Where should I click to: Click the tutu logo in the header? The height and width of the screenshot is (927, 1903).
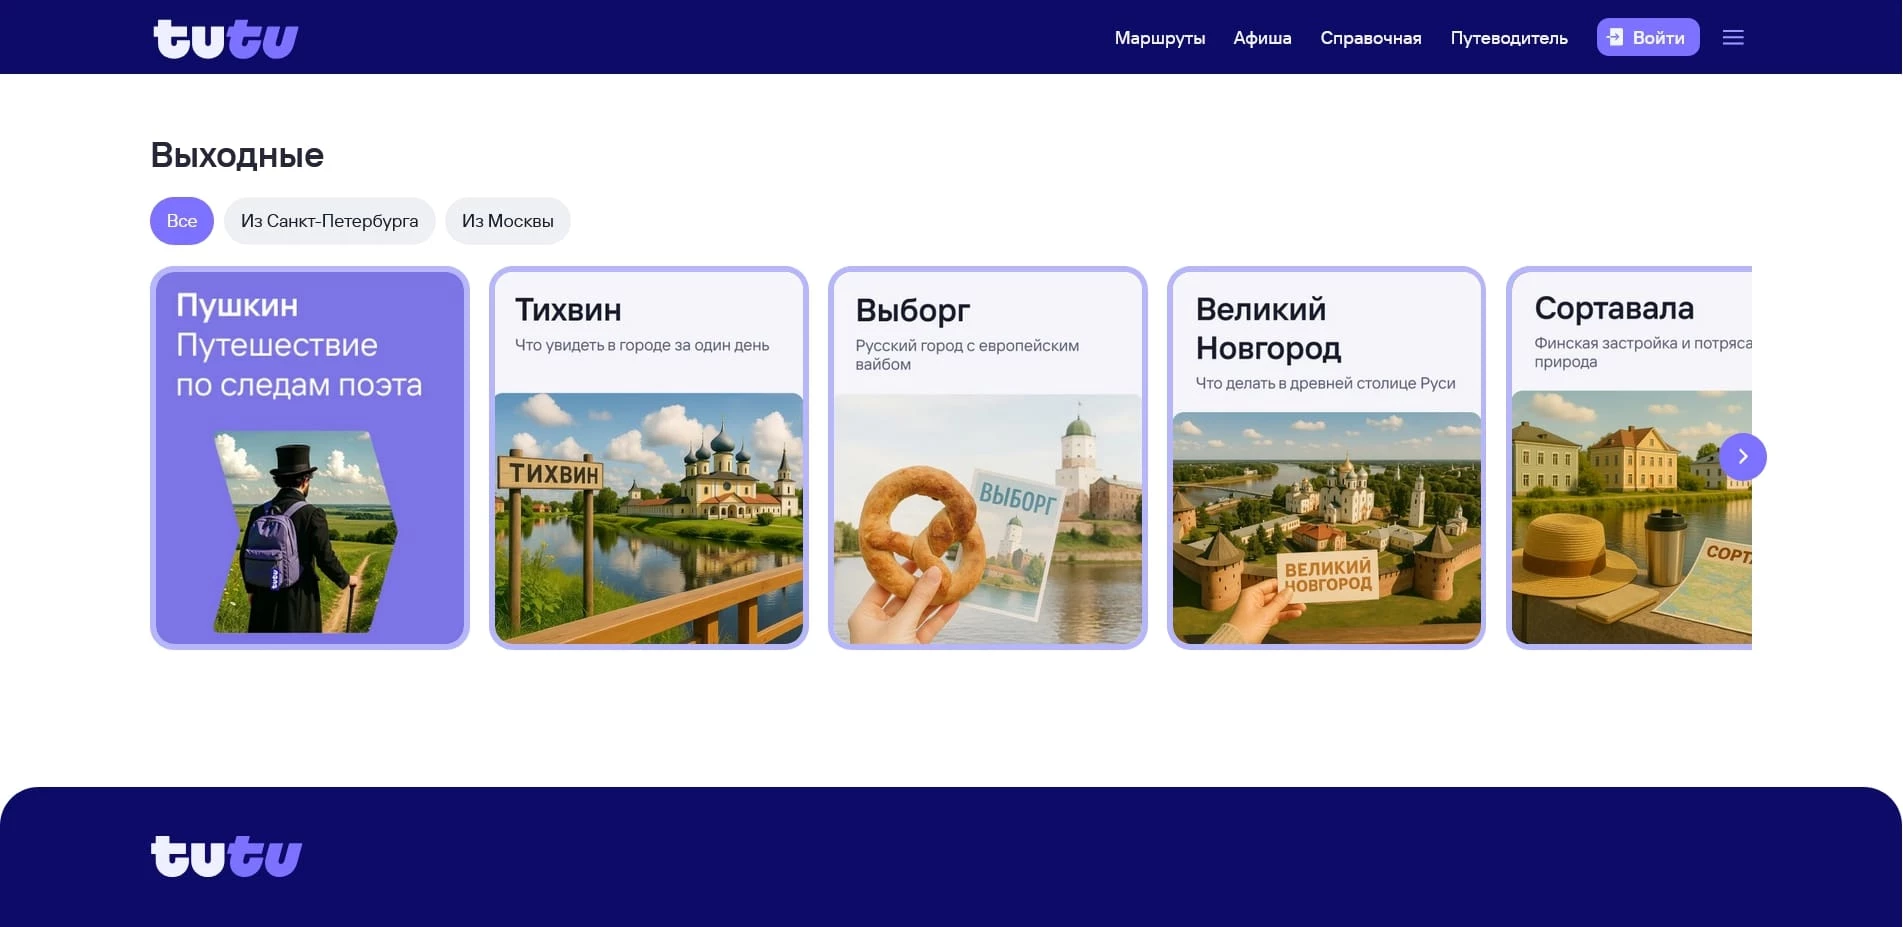coord(225,37)
